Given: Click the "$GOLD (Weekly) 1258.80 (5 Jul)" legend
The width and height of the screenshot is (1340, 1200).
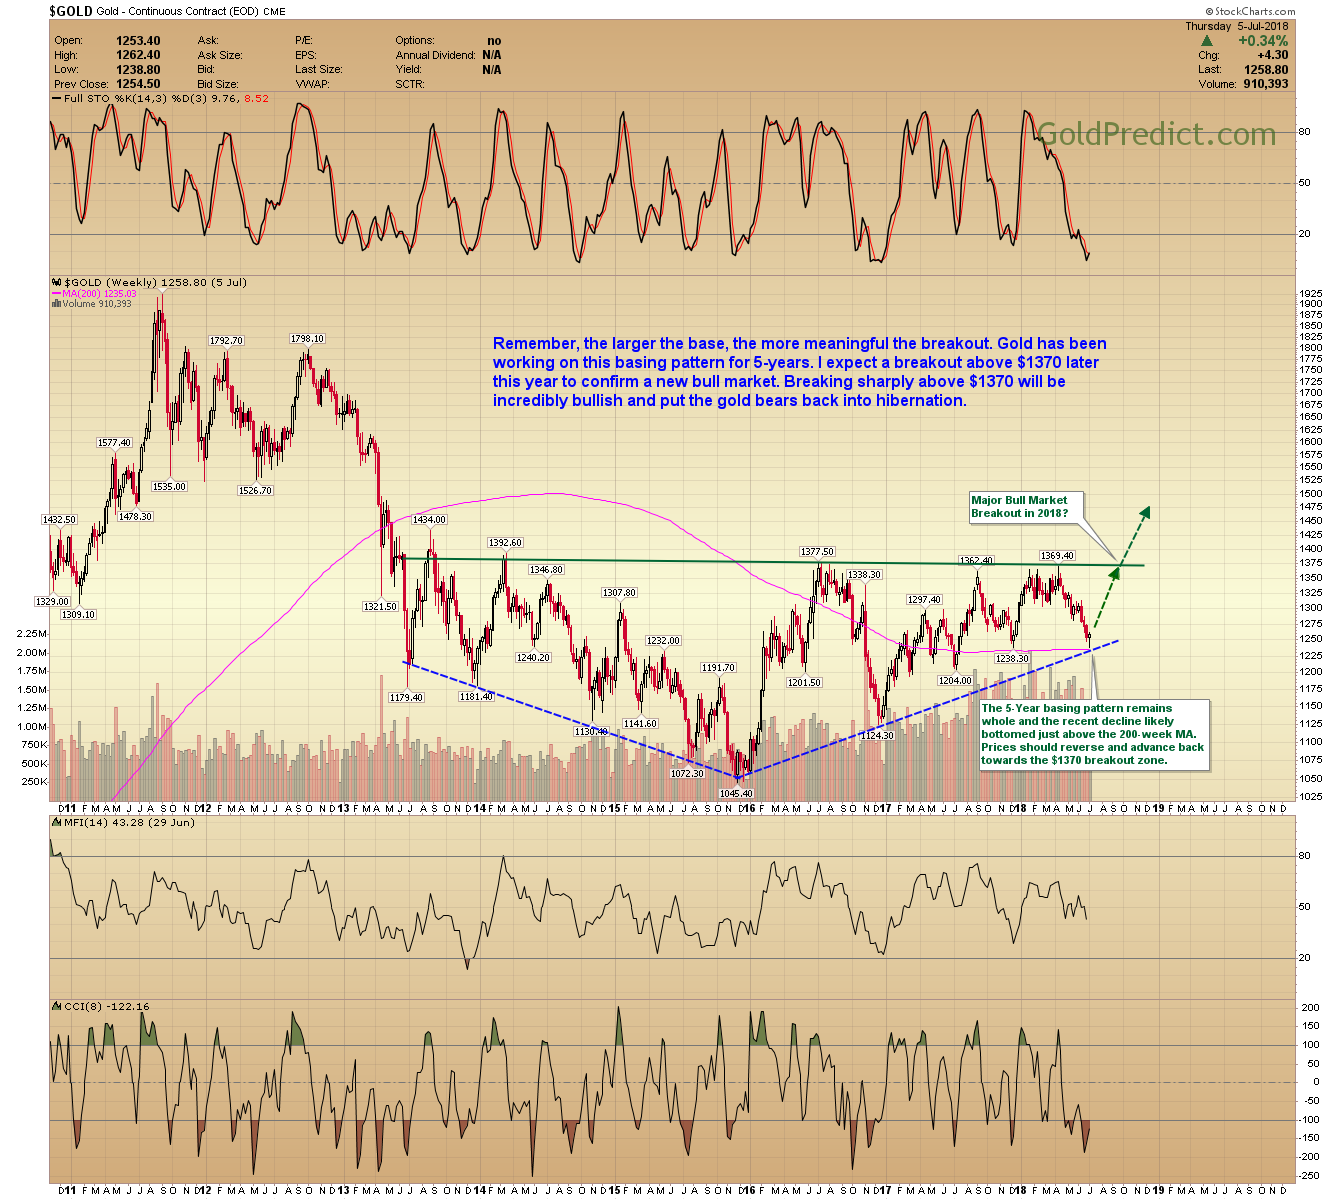Looking at the screenshot, I should point(150,282).
